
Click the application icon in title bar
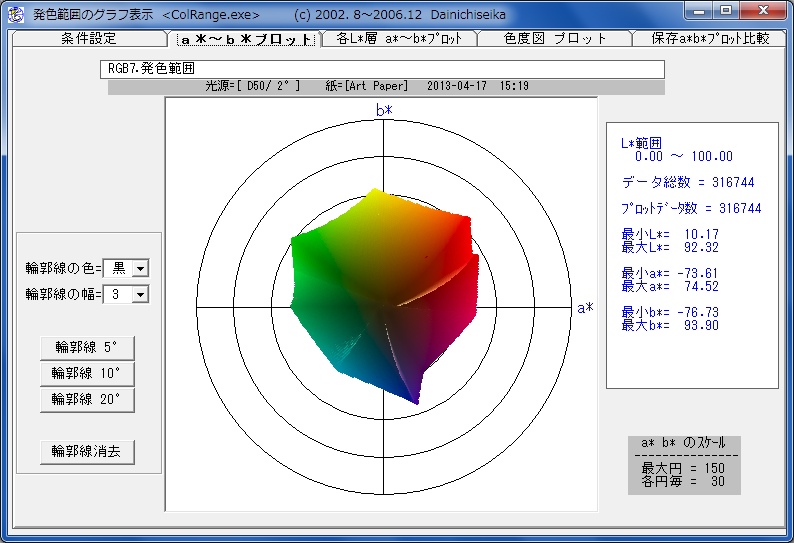click(16, 14)
